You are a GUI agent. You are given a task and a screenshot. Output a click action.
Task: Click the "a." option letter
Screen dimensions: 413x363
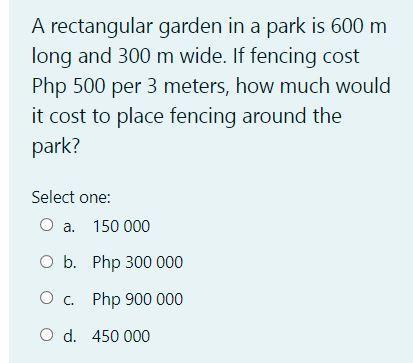[69, 227]
